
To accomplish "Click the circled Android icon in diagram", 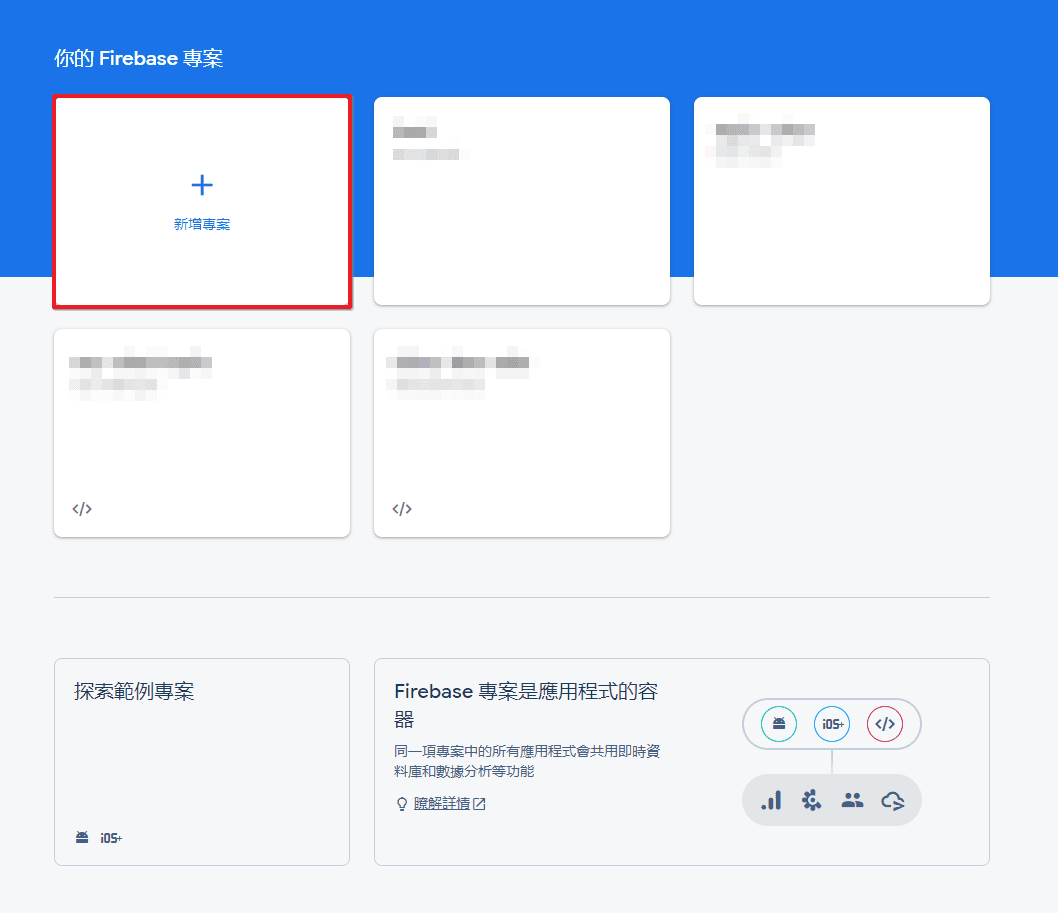I will click(779, 724).
